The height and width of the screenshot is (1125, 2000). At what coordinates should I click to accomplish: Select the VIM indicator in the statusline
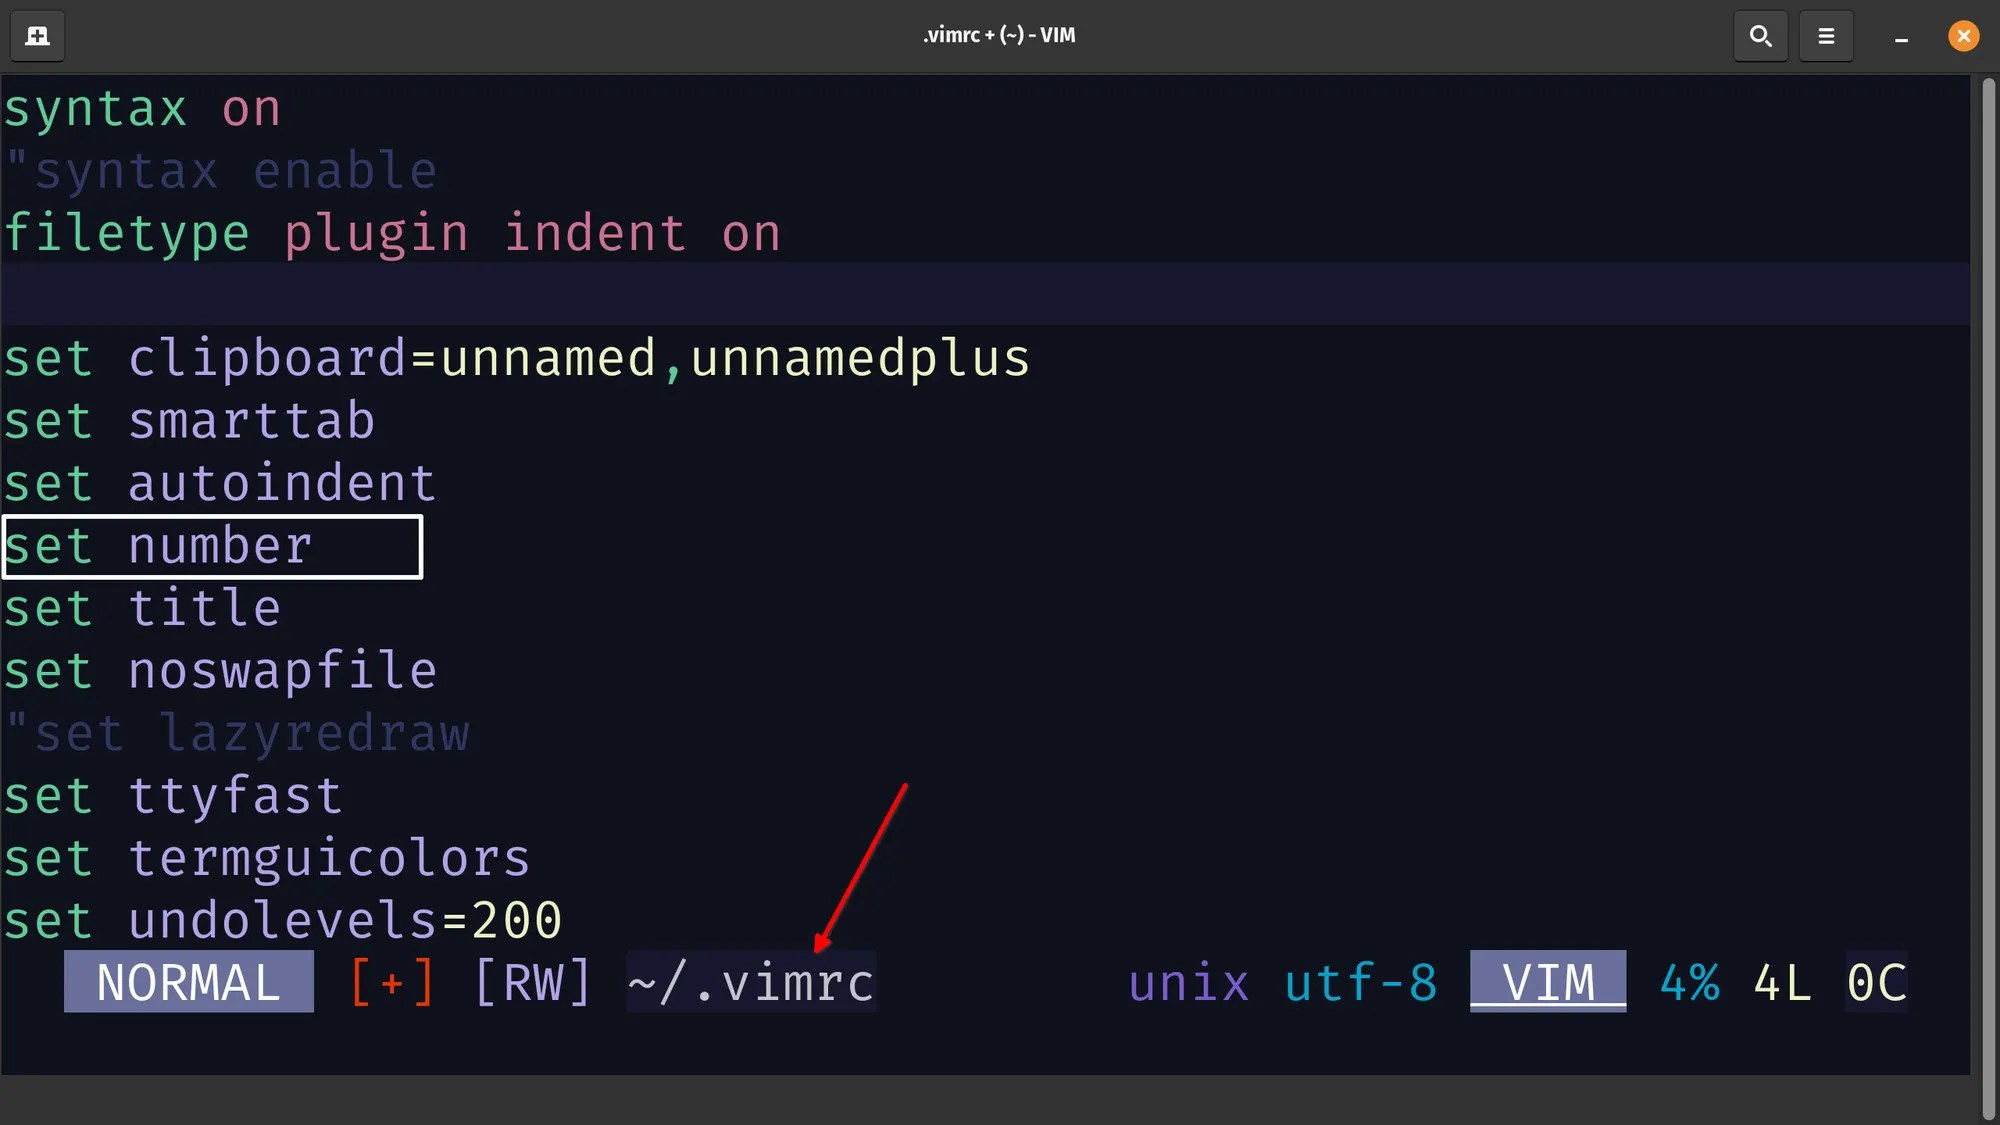pos(1547,982)
